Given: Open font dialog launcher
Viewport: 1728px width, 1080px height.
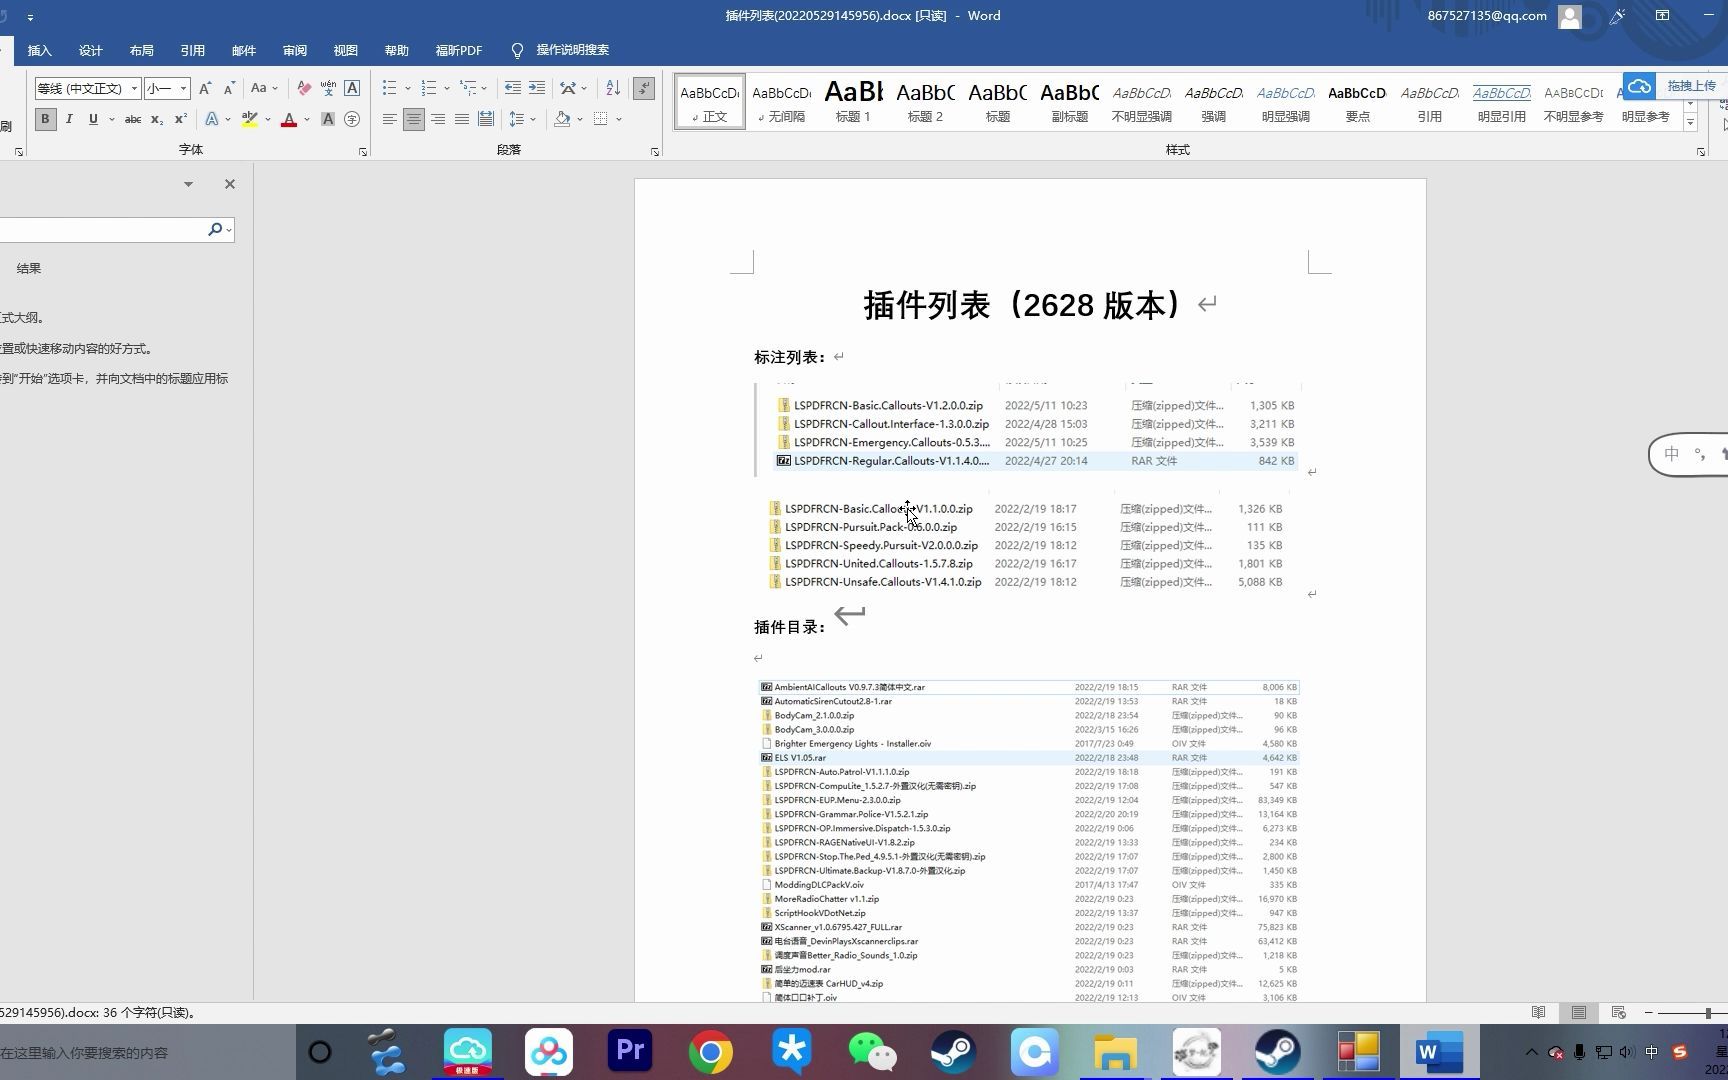Looking at the screenshot, I should click(363, 152).
